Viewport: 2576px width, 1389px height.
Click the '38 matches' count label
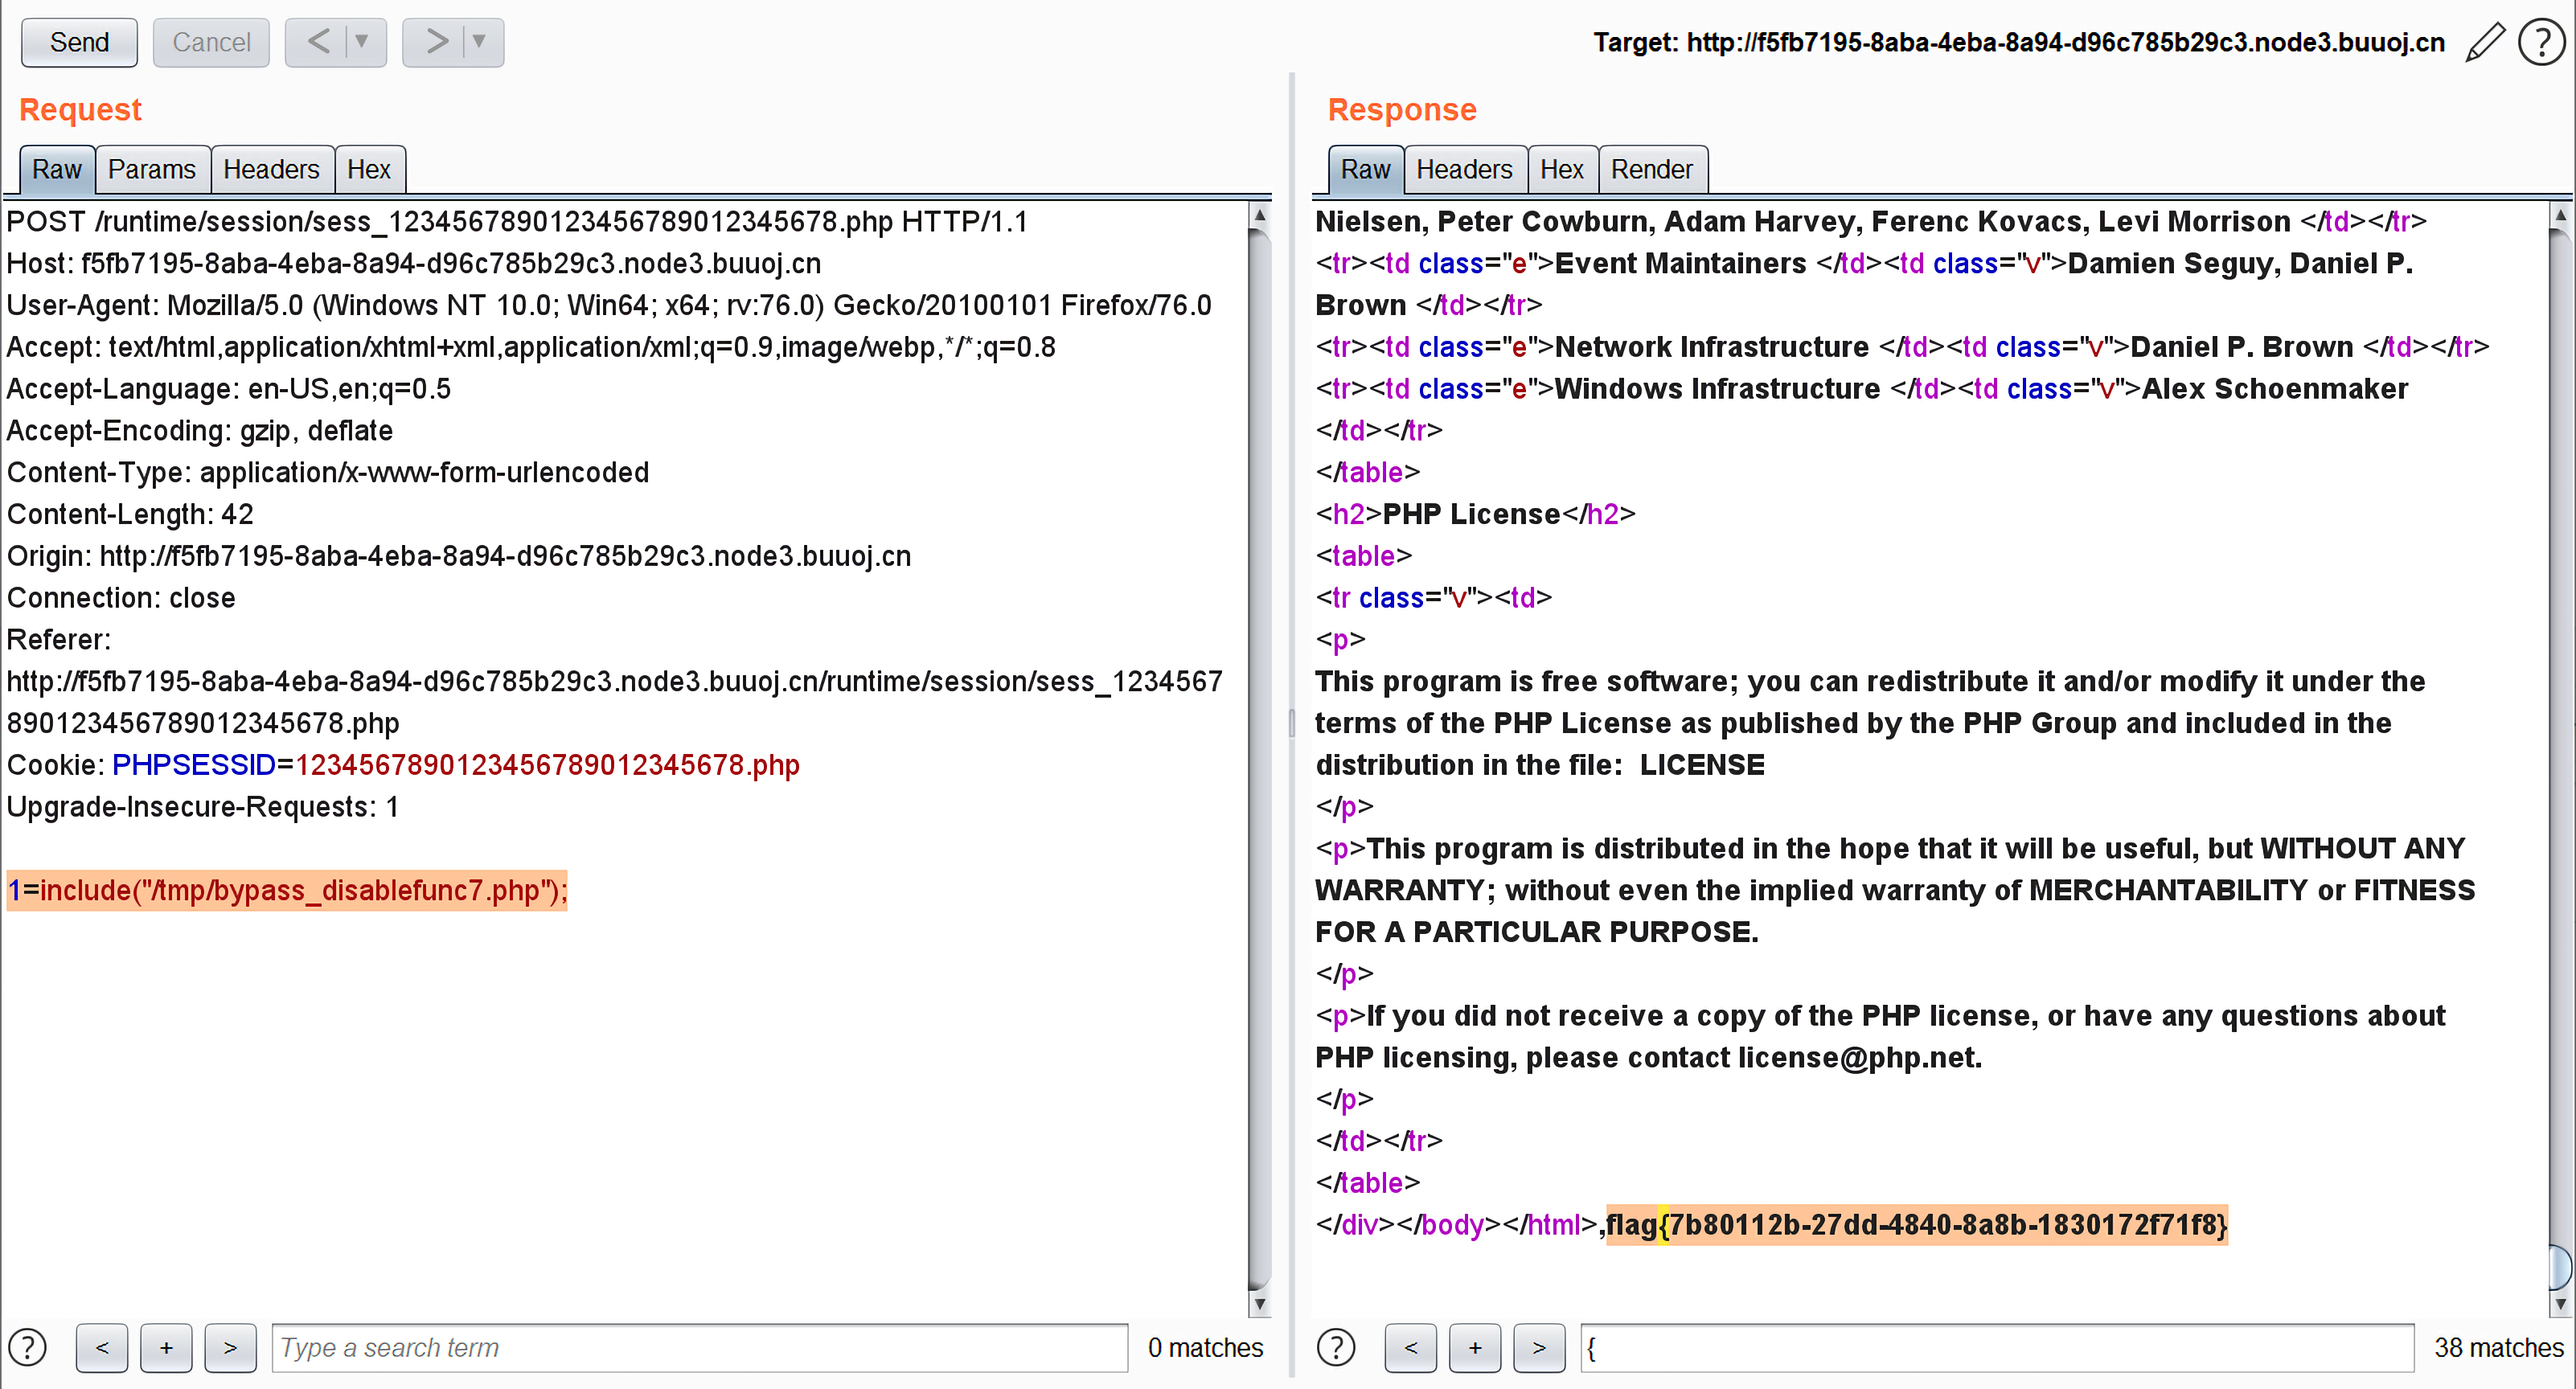tap(2499, 1347)
